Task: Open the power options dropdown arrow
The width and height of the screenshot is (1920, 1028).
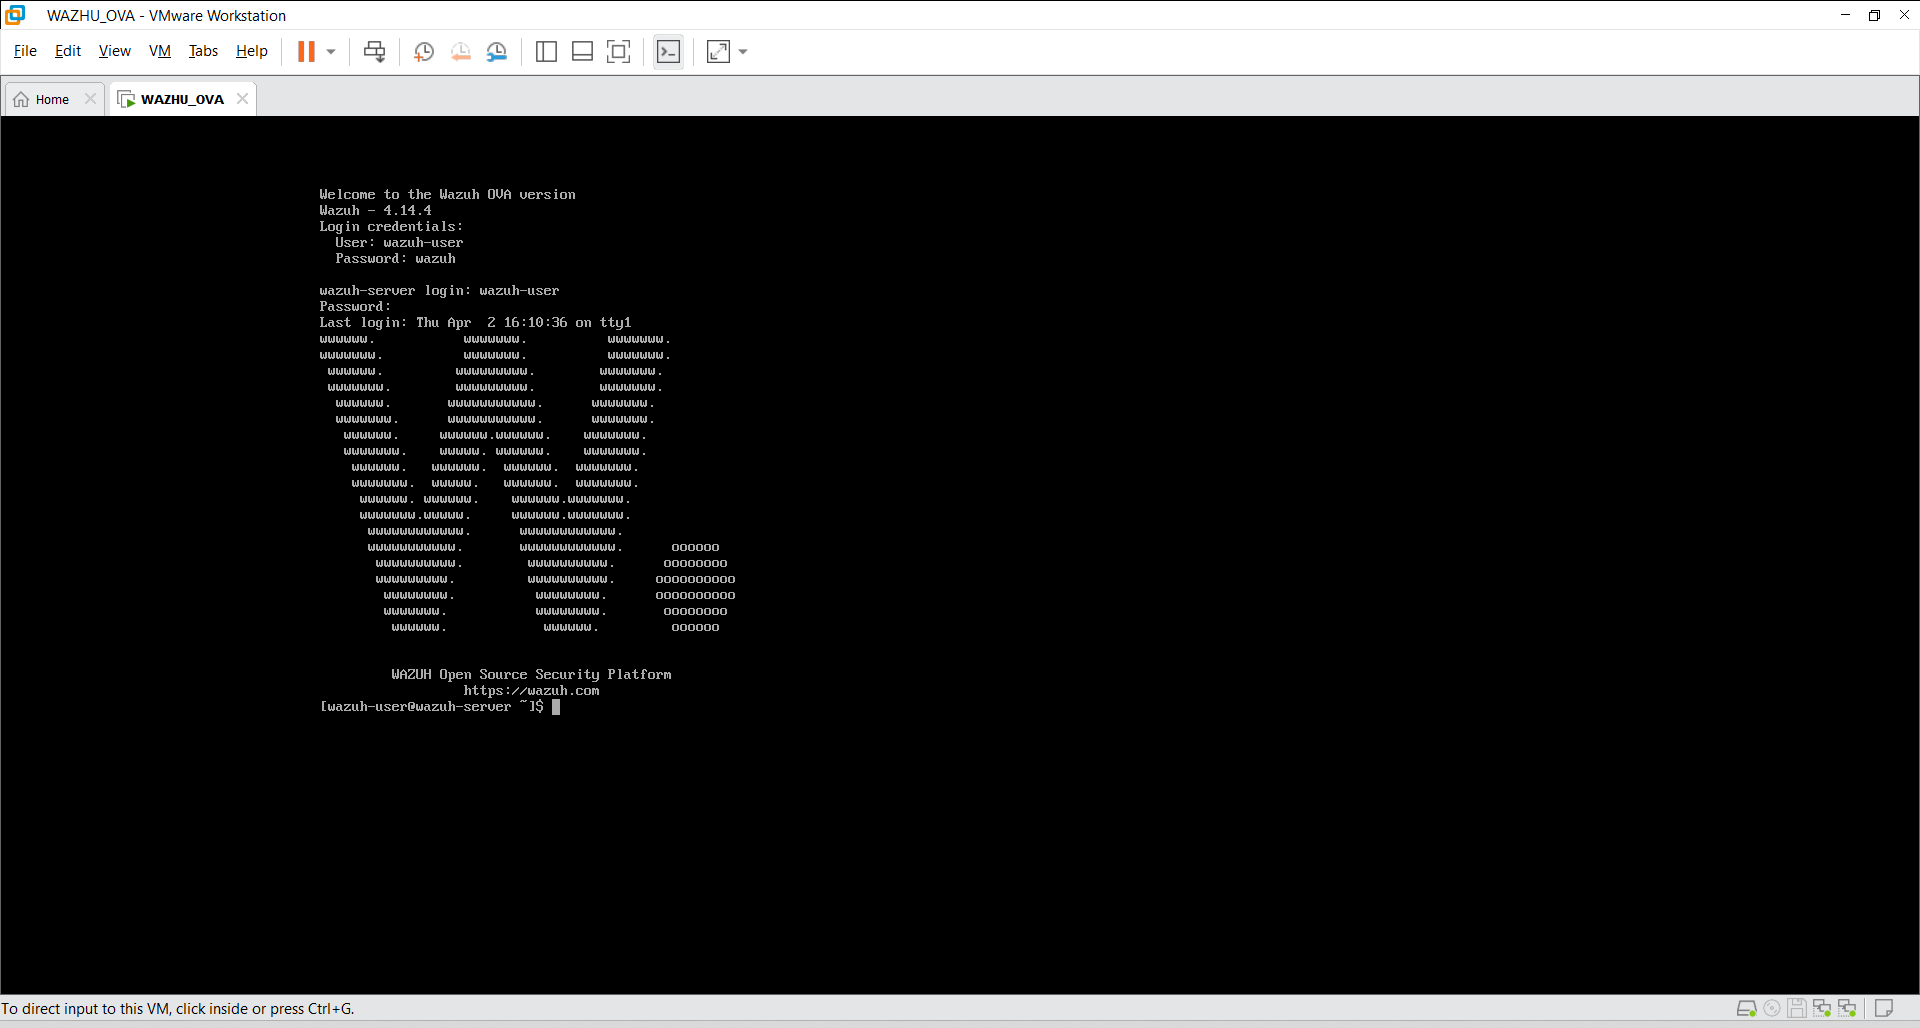Action: coord(331,52)
